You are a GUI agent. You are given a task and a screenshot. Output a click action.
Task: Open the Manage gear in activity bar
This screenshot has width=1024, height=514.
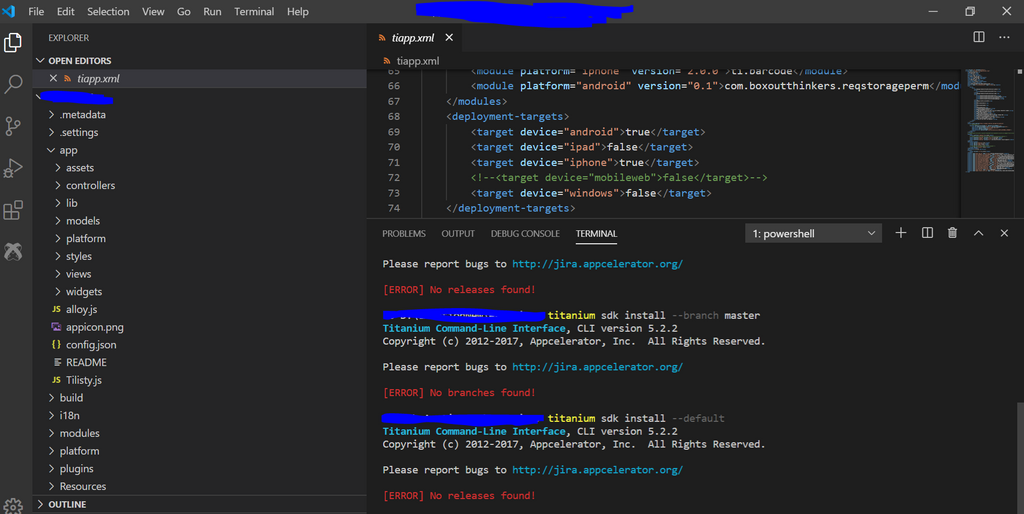click(x=13, y=506)
